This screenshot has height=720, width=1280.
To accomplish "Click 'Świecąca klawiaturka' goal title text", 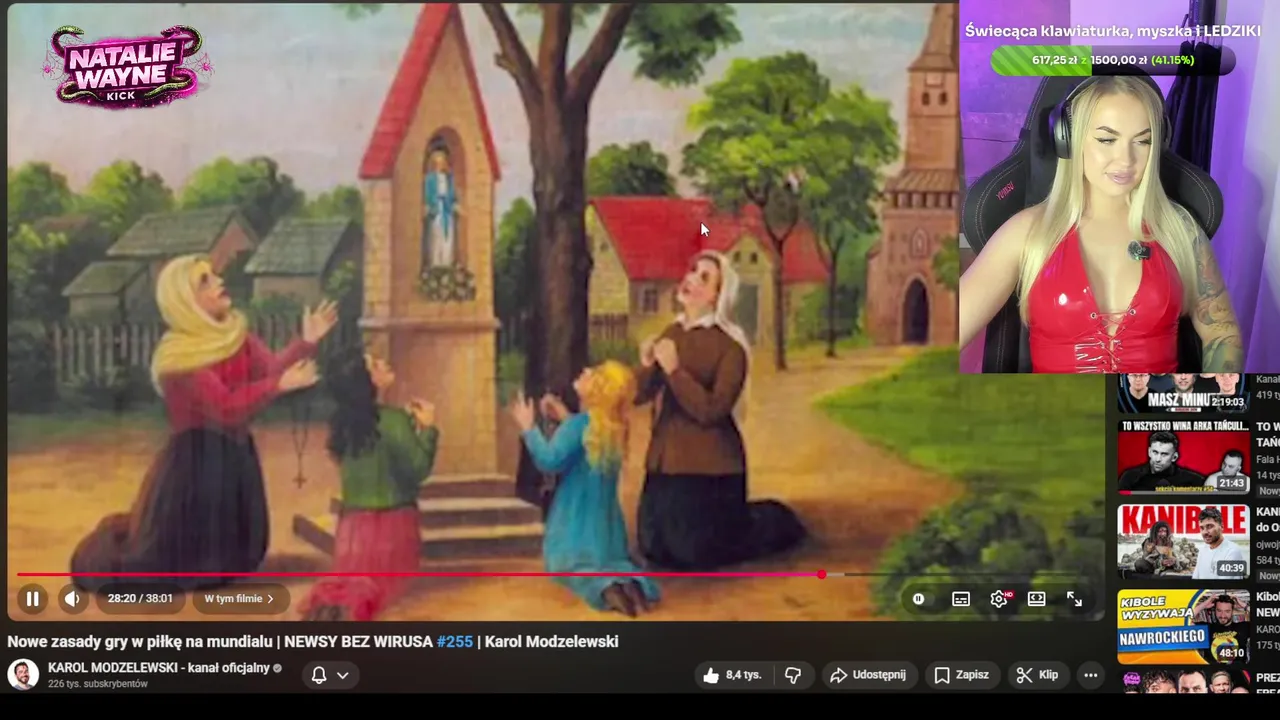I will [1112, 31].
